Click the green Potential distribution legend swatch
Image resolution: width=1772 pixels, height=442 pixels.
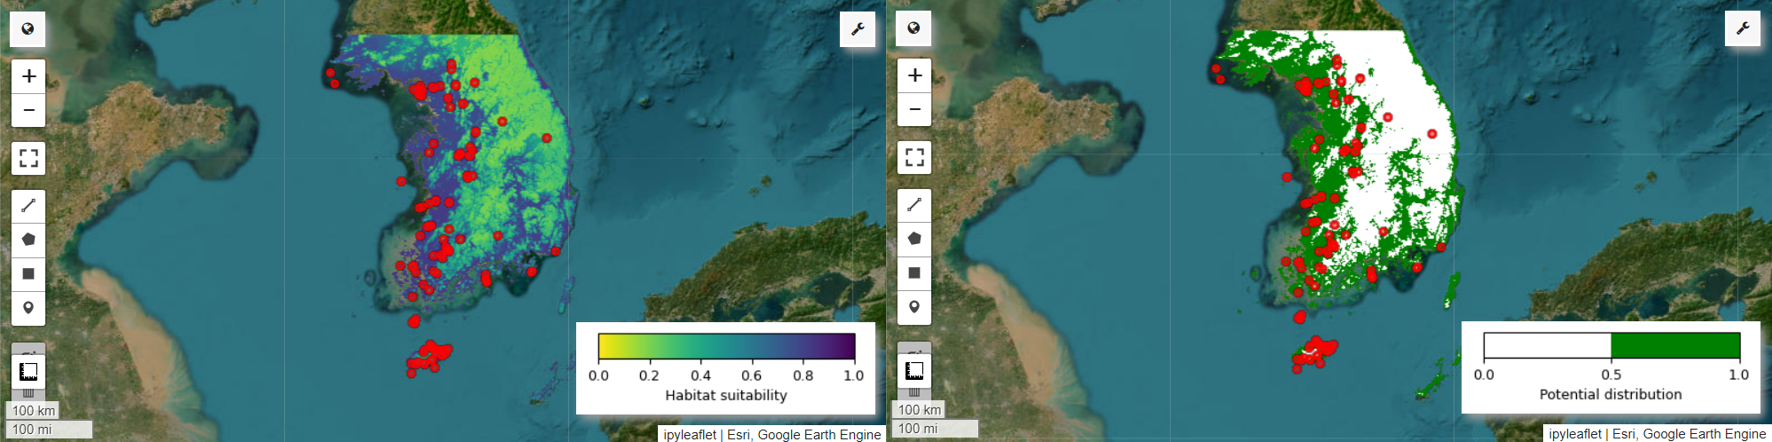[x=1675, y=346]
